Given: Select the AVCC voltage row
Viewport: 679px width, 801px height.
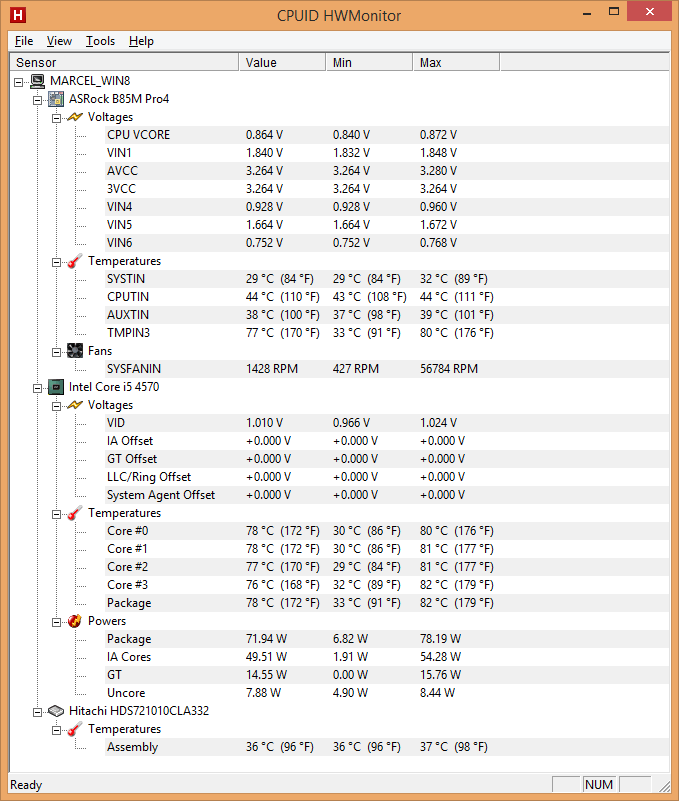Looking at the screenshot, I should [x=387, y=171].
